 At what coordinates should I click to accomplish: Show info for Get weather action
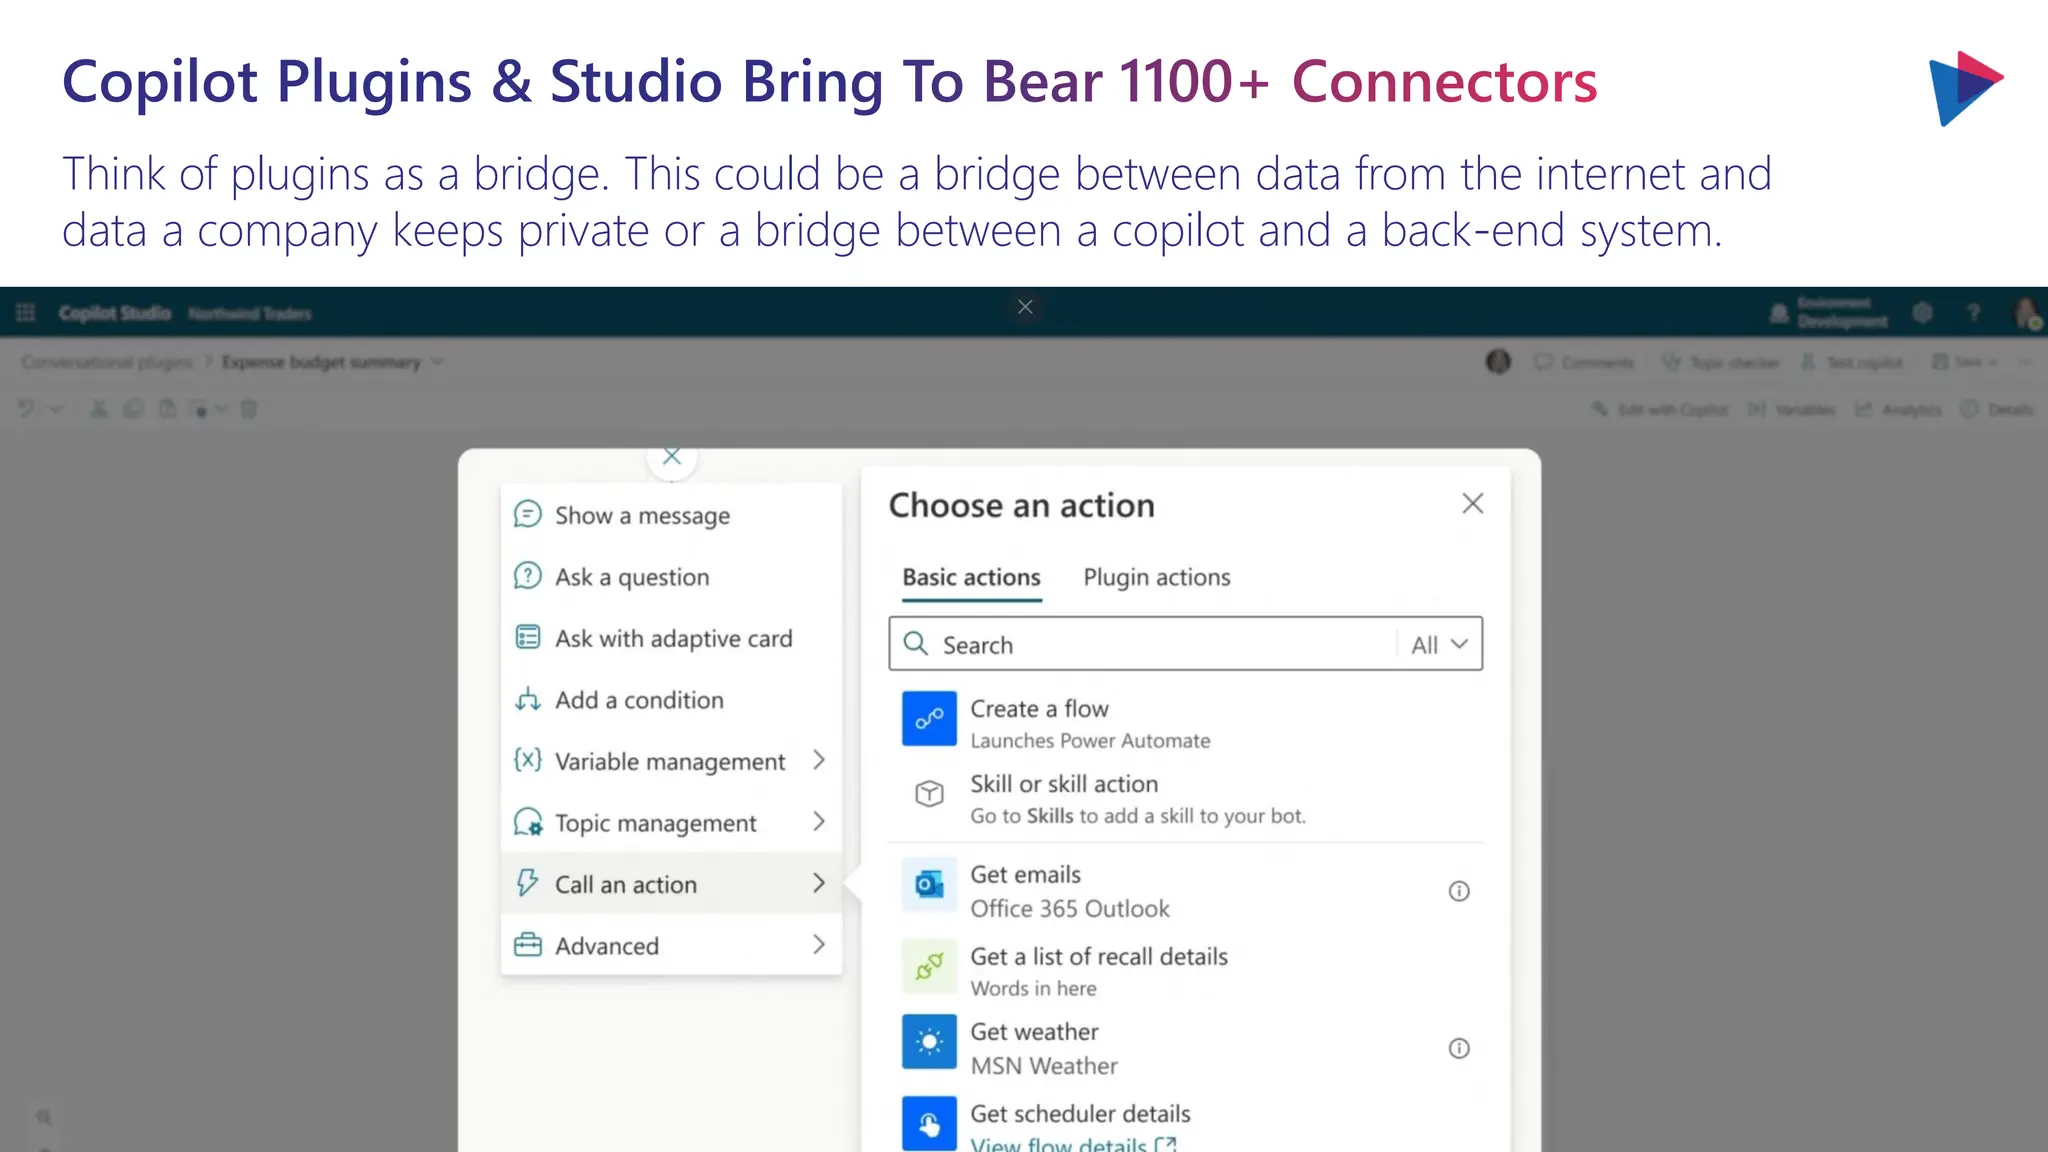click(1459, 1048)
